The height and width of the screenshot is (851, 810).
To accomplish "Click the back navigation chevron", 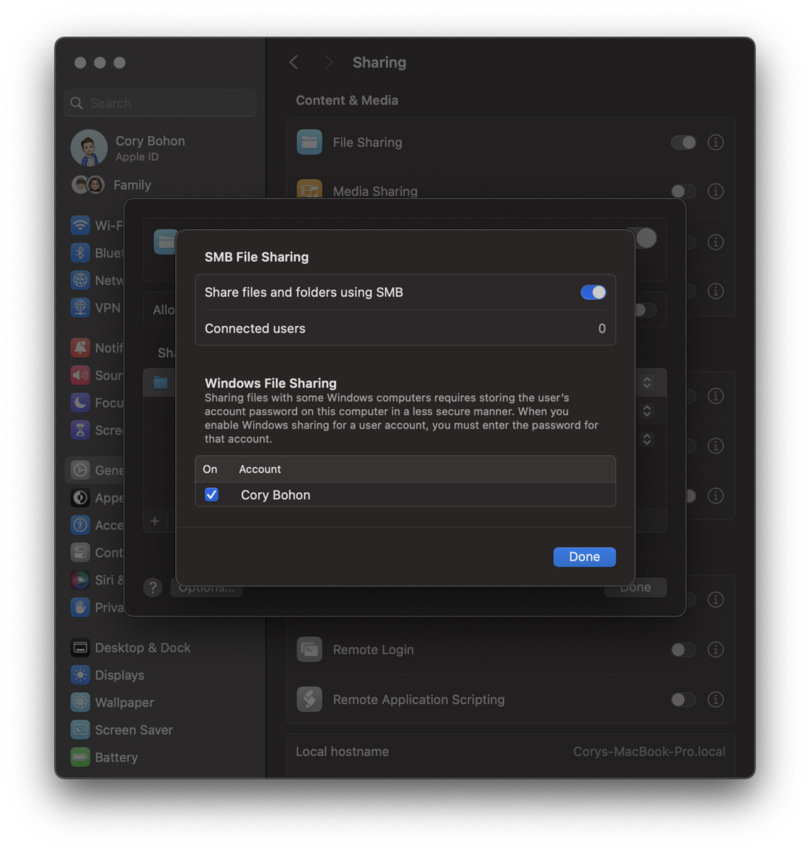I will coord(293,62).
